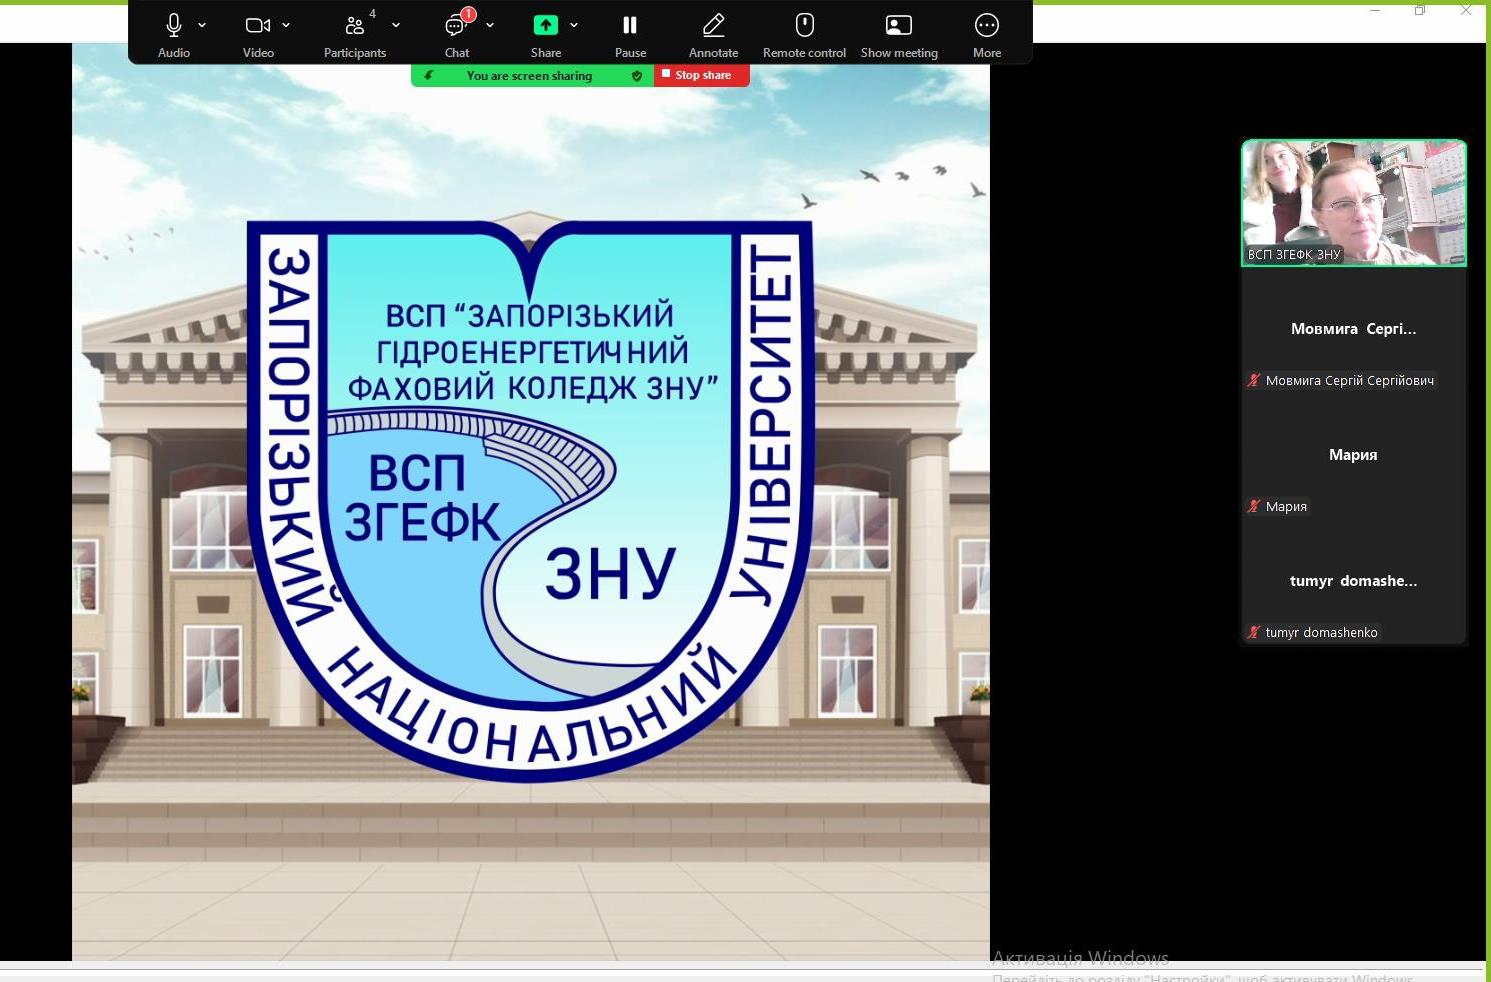Select the ВСП ЗГЕФК ЗНУ video thumbnail
This screenshot has width=1491, height=982.
click(x=1354, y=203)
